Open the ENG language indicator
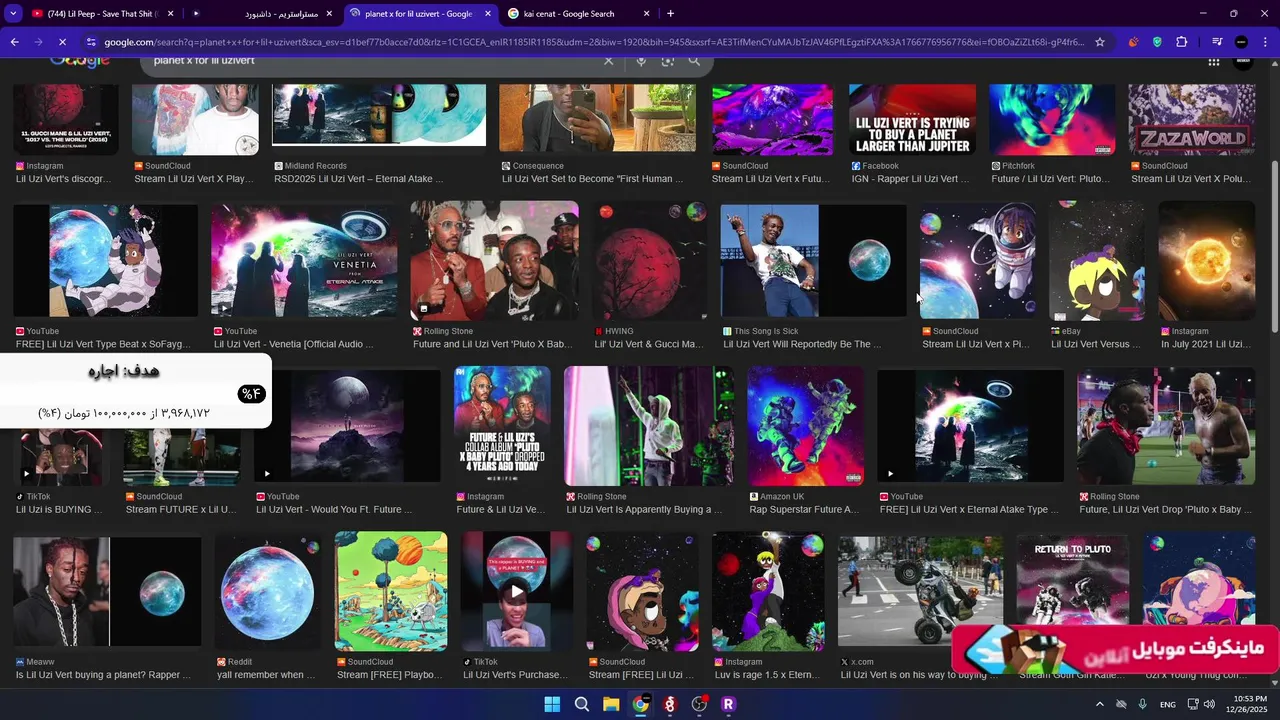 [x=1167, y=705]
